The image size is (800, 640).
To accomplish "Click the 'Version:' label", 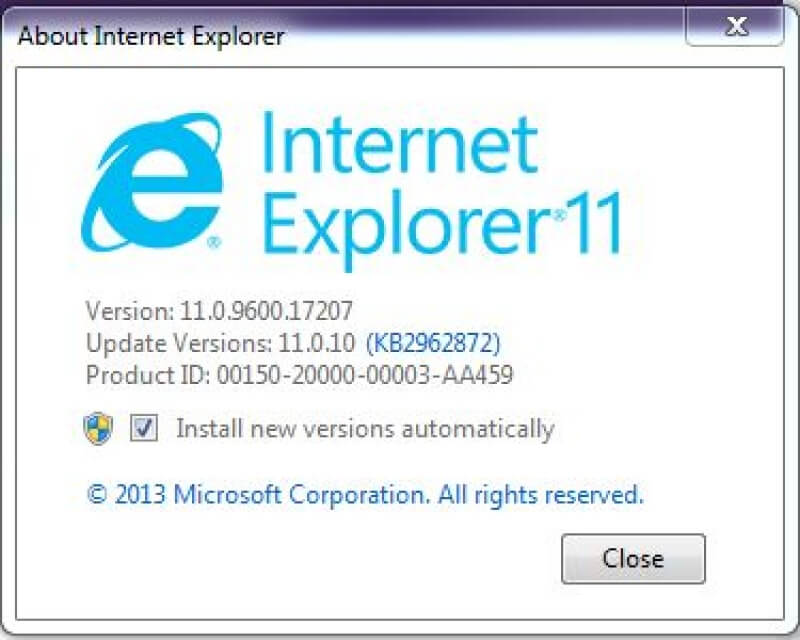I will tap(130, 310).
